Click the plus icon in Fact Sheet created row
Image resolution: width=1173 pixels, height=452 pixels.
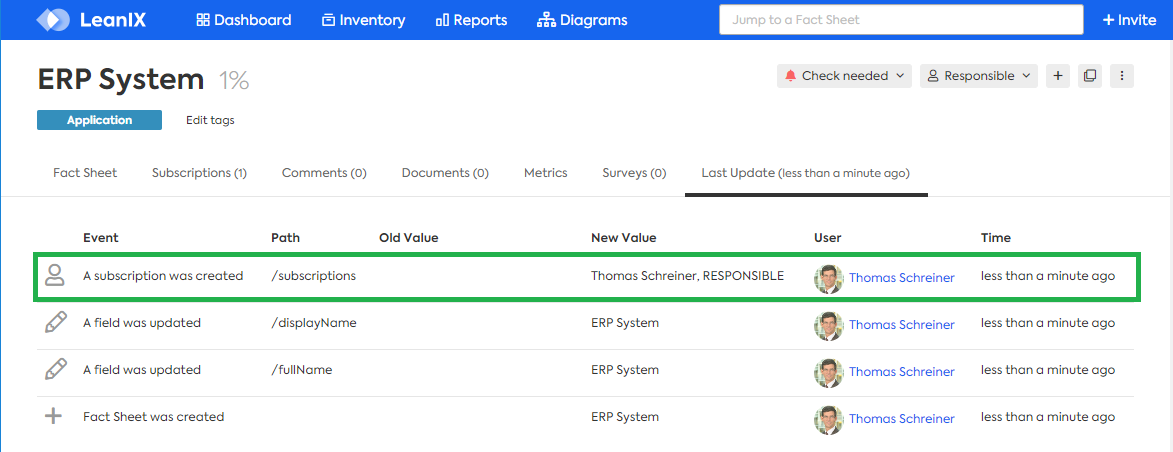53,417
